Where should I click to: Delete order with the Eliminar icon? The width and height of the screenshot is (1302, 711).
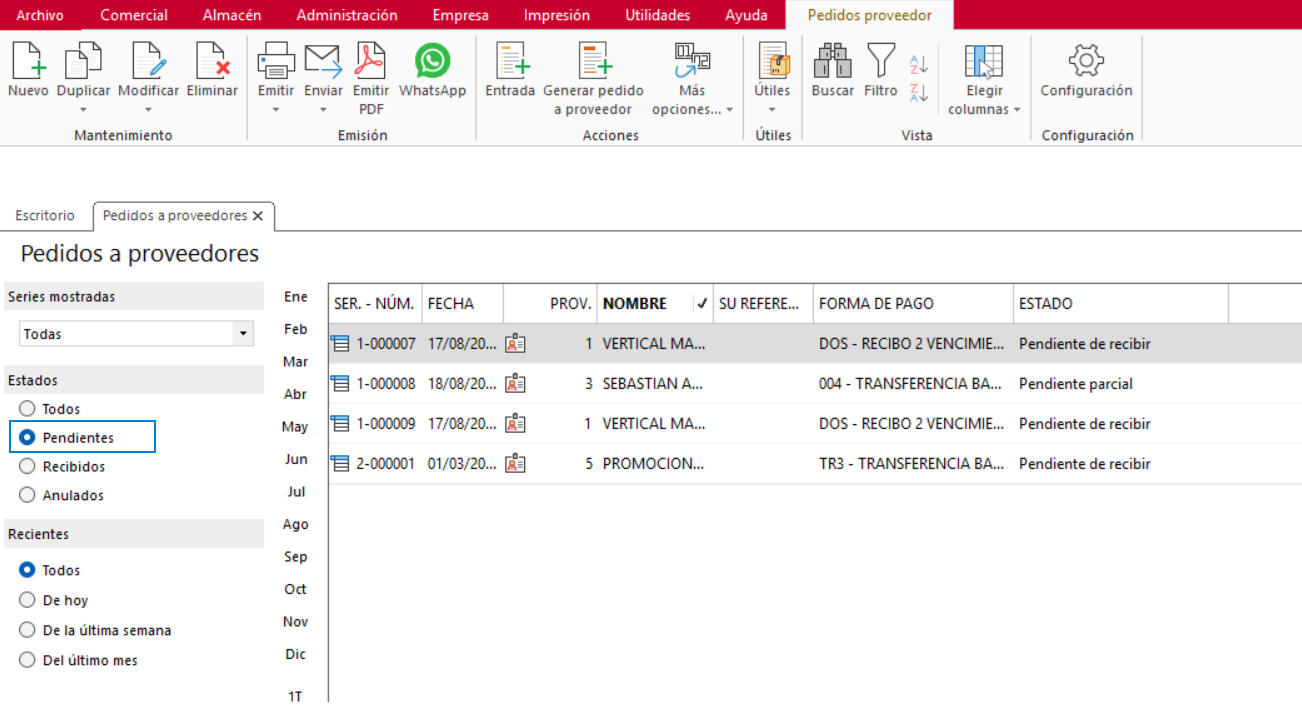pos(212,61)
